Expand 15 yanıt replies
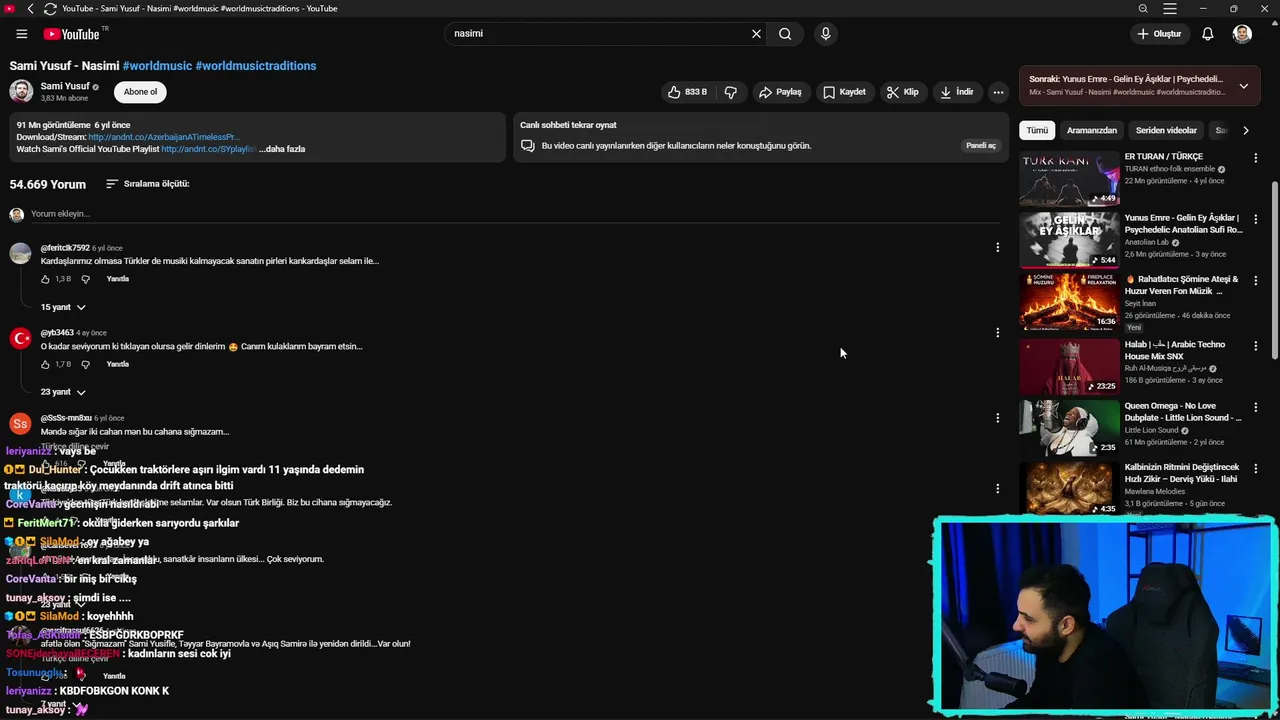 (x=63, y=307)
